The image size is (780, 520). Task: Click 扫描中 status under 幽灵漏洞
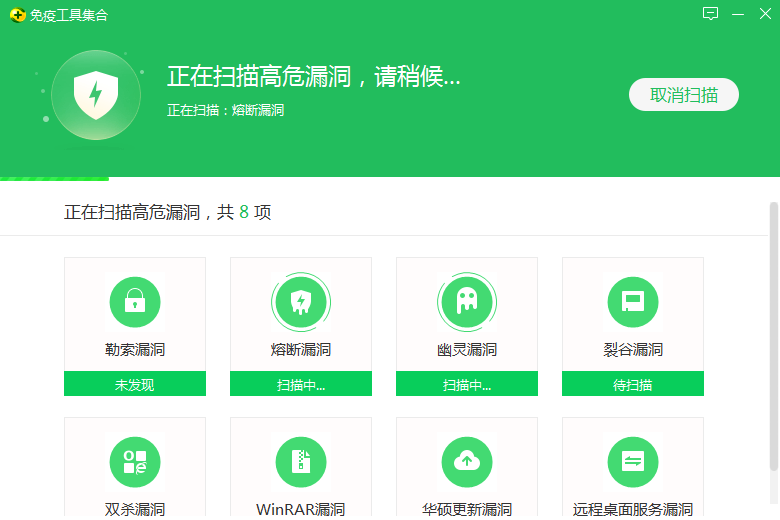pos(467,384)
